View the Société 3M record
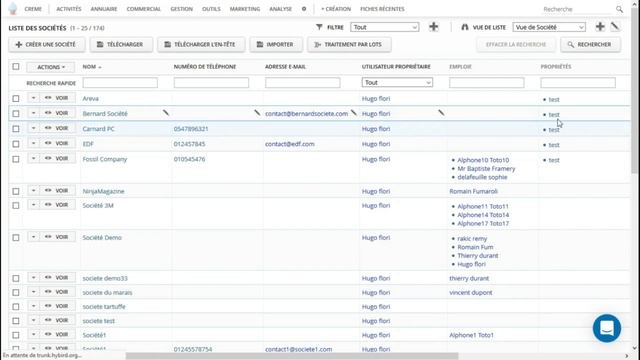640x360 pixels. click(58, 204)
